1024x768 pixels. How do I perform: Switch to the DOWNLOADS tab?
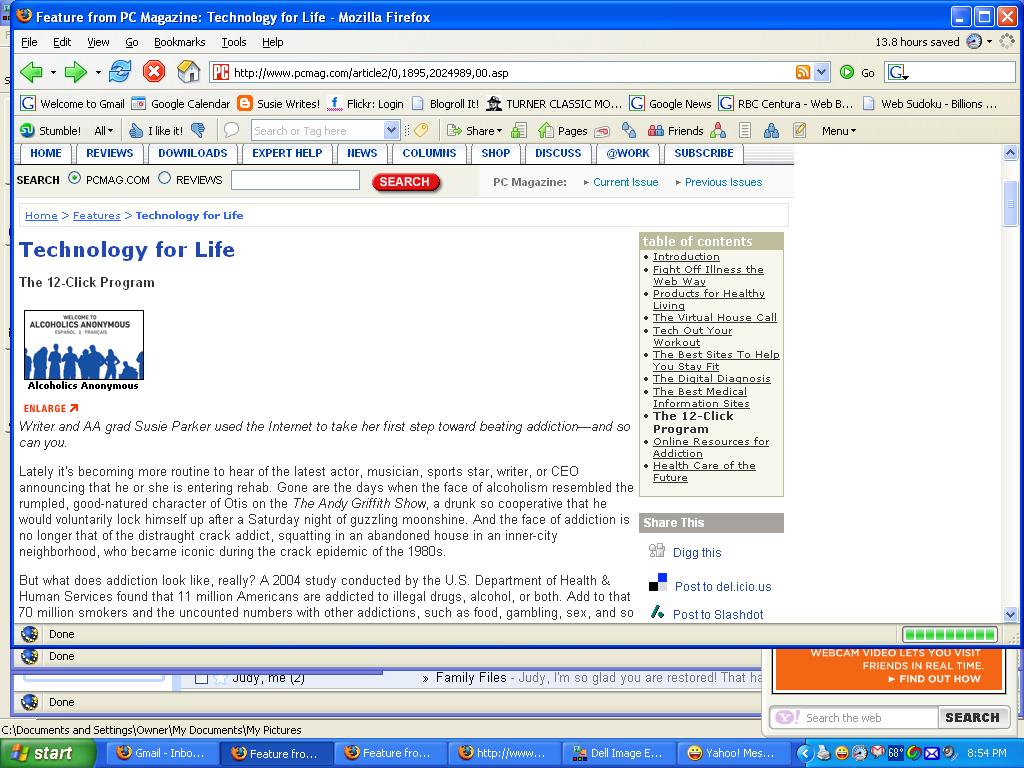tap(193, 153)
